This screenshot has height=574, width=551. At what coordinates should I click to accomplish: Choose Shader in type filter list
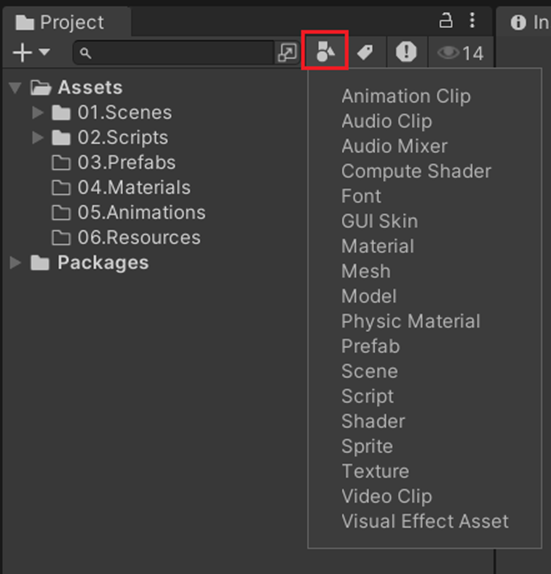click(x=373, y=421)
